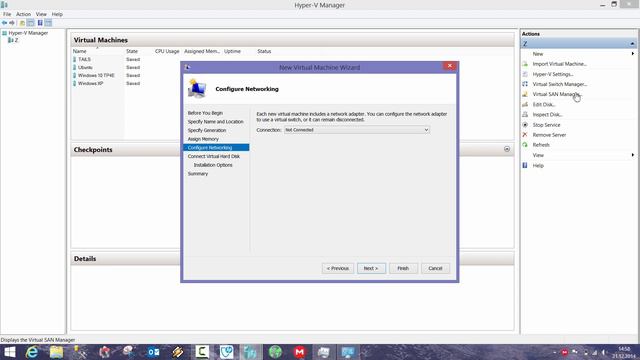Launch Internet Explorer from the taskbar

point(32,352)
